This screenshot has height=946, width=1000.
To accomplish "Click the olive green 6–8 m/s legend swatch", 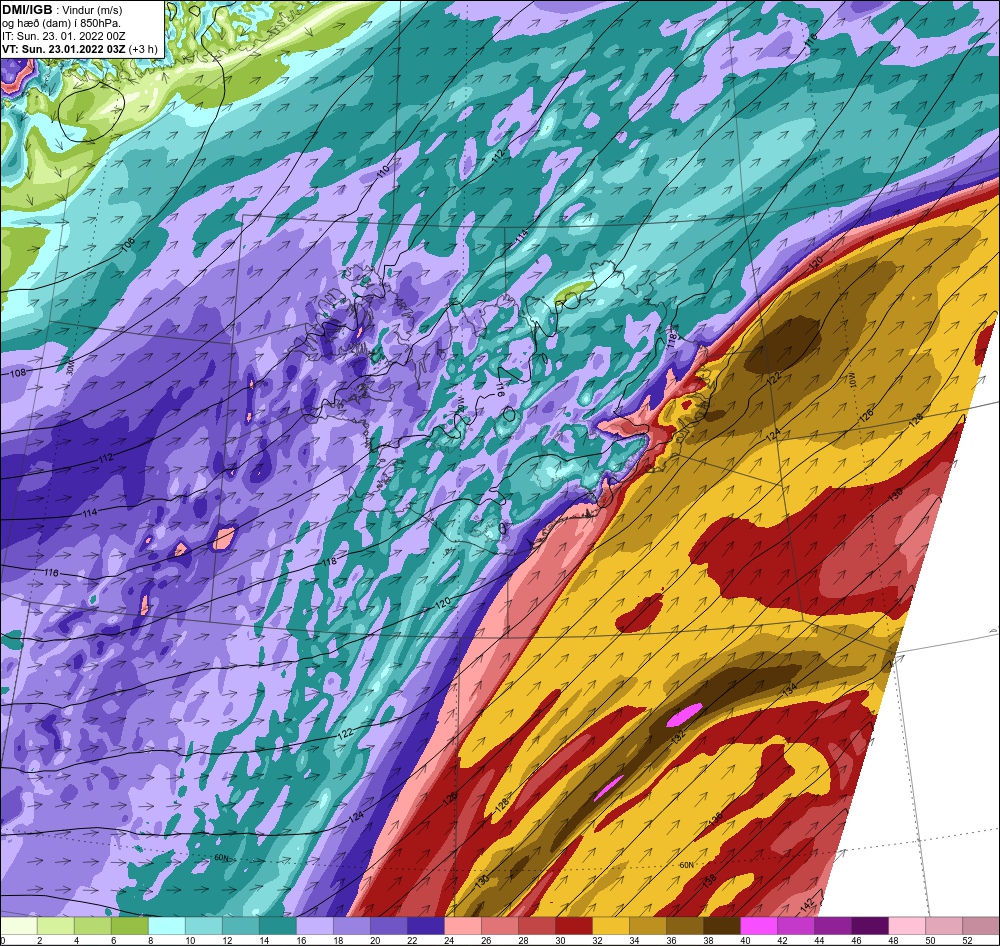I will pyautogui.click(x=131, y=926).
